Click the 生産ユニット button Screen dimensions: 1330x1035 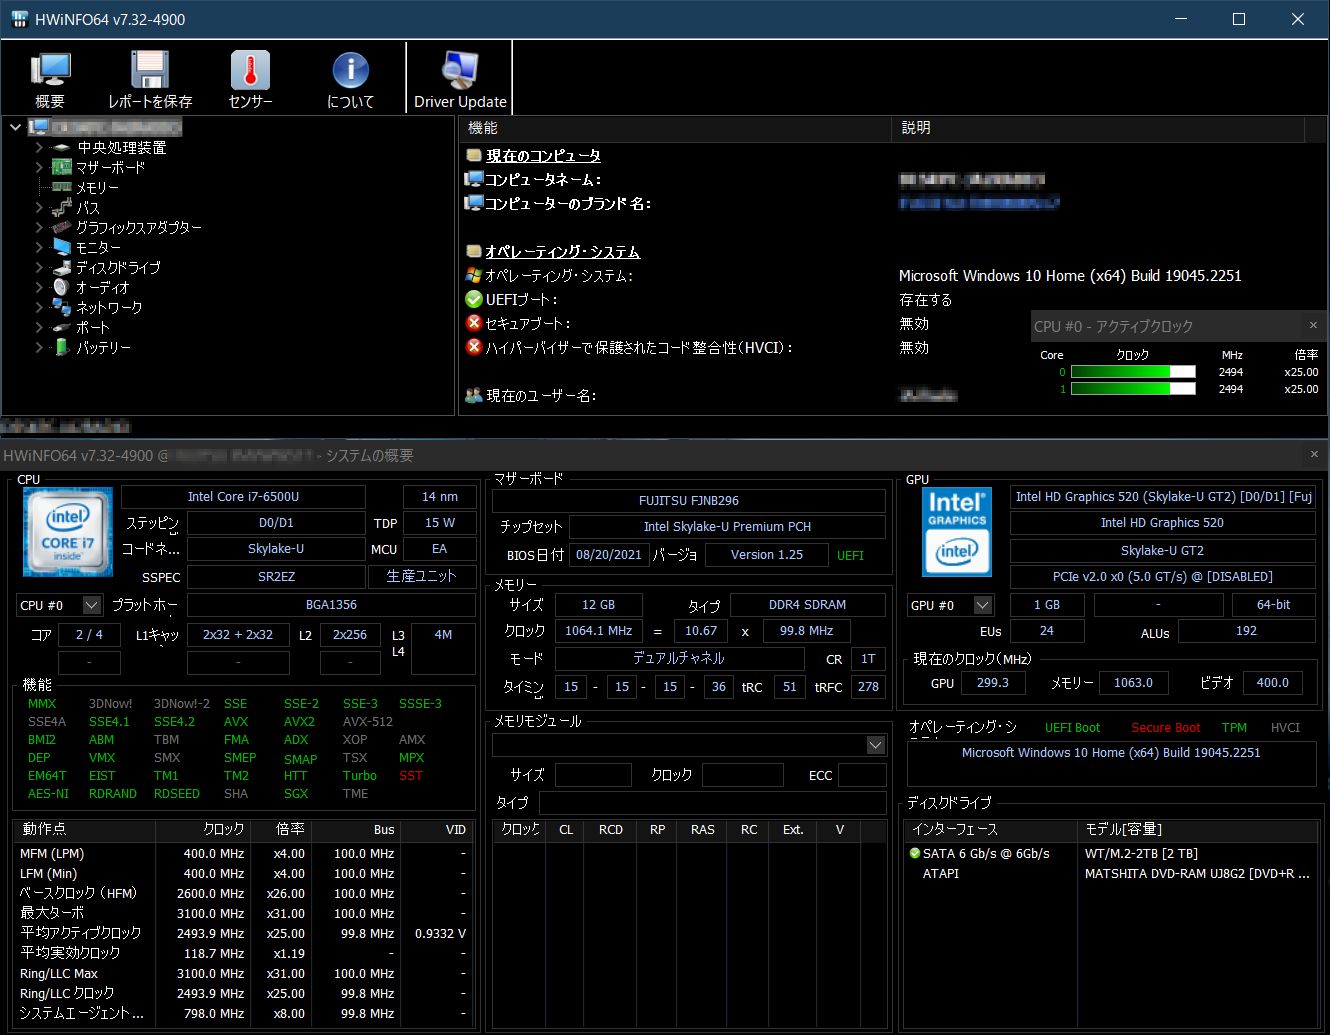[421, 577]
